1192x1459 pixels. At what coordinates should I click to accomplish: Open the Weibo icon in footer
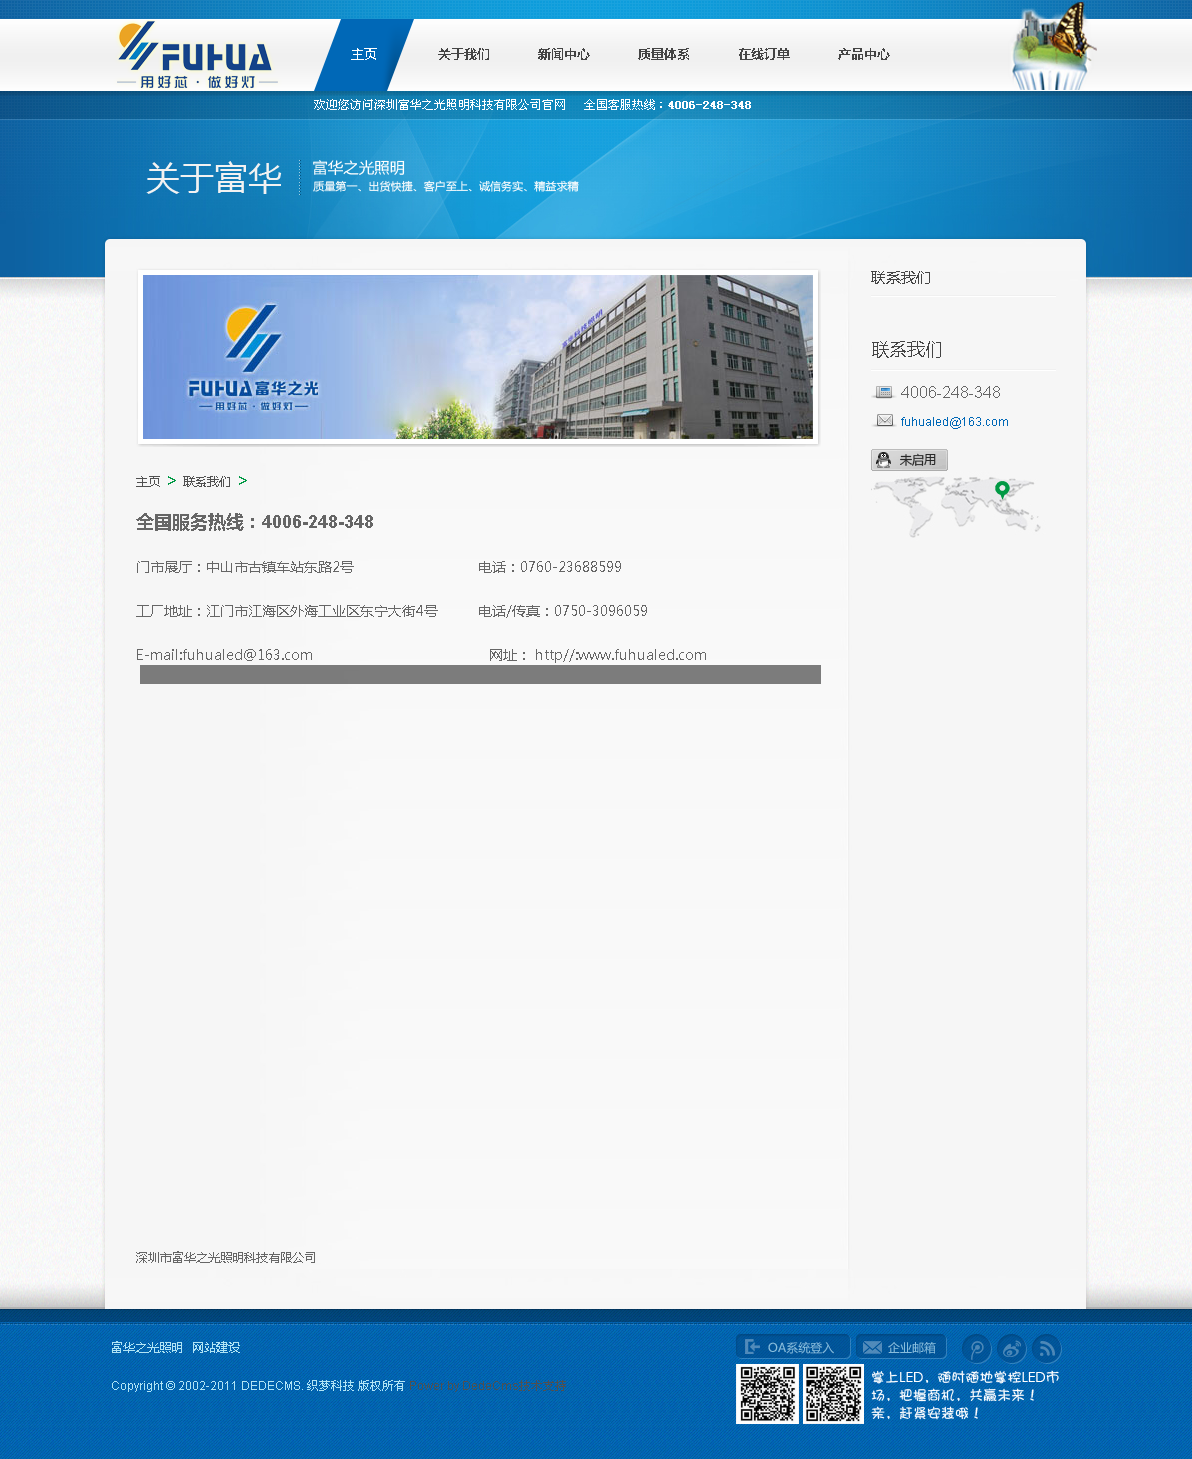pos(1011,1349)
